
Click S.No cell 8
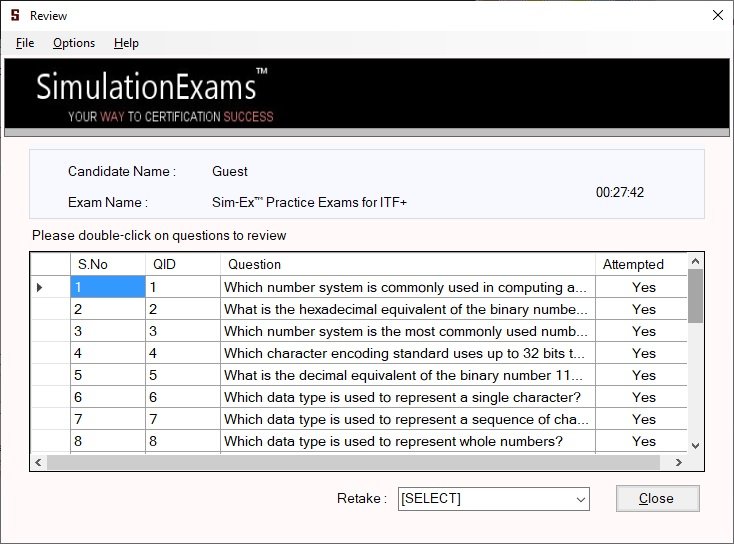(x=108, y=441)
